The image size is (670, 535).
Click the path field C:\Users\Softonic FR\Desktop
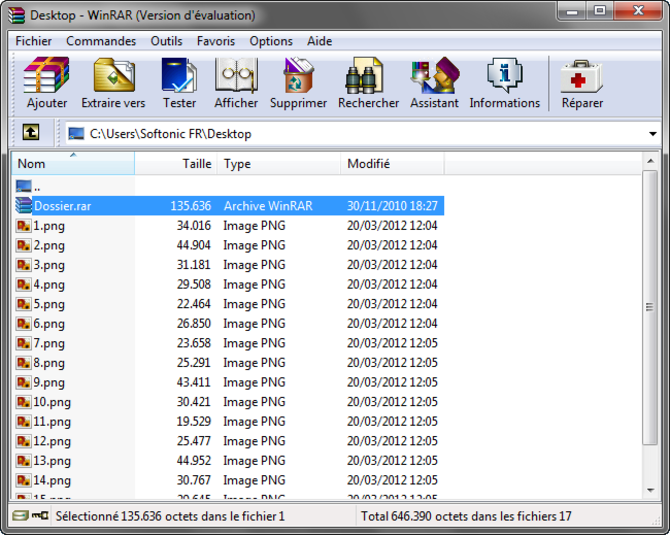[x=361, y=134]
